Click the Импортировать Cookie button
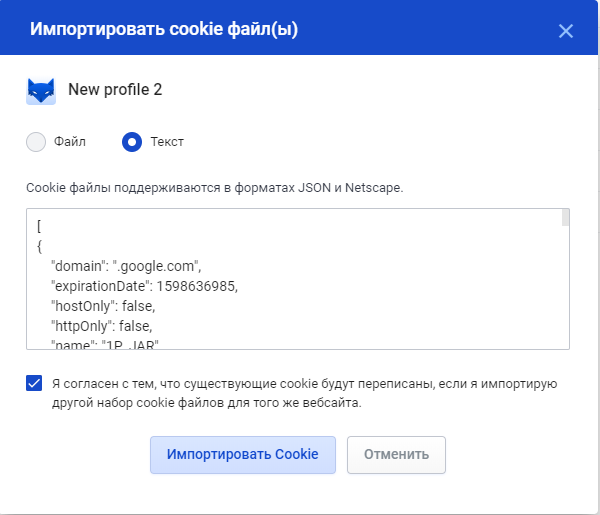 tap(243, 455)
